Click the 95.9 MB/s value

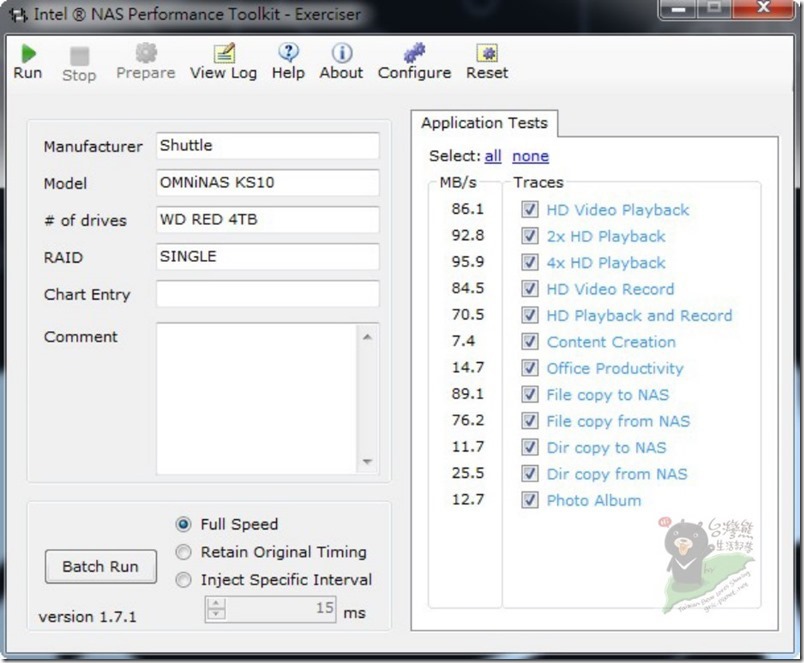coord(468,262)
